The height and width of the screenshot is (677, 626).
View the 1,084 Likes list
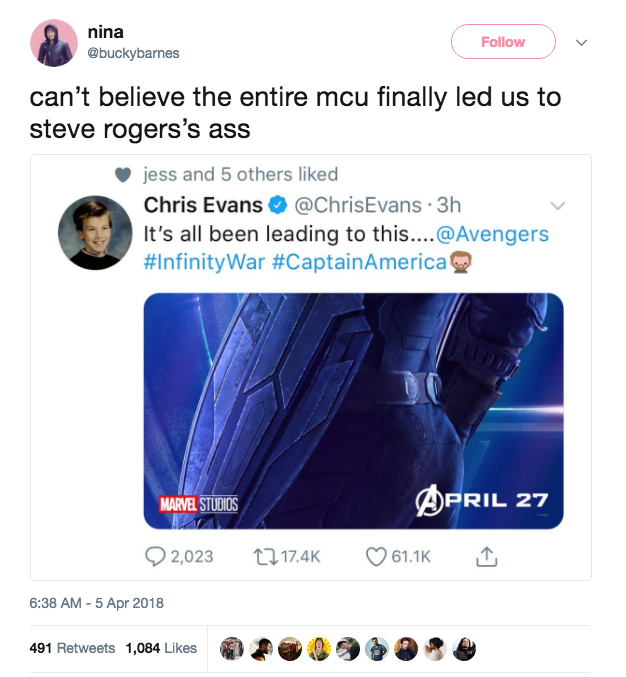pyautogui.click(x=161, y=648)
